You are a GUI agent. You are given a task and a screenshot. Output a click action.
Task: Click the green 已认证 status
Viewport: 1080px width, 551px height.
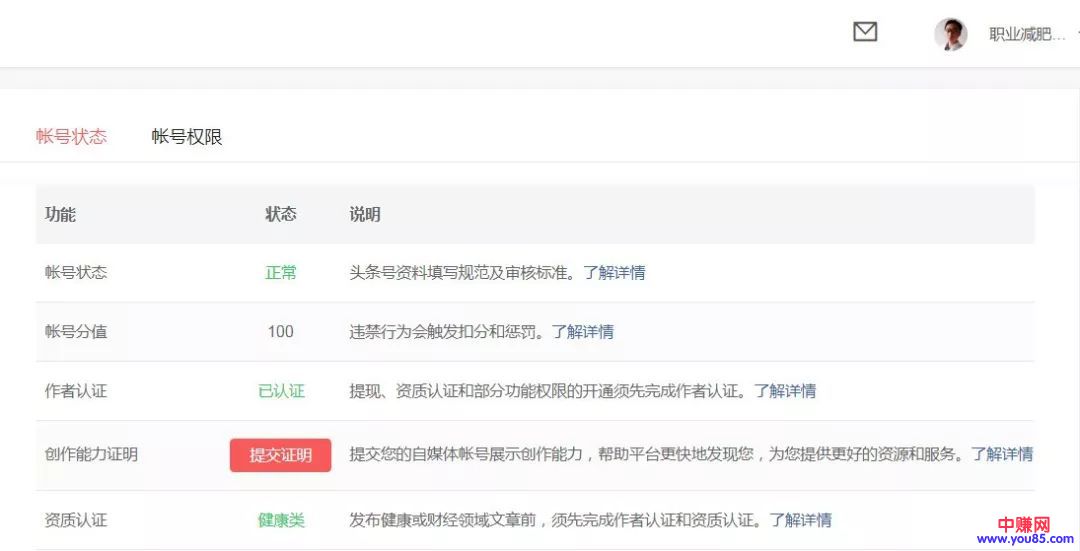click(281, 391)
